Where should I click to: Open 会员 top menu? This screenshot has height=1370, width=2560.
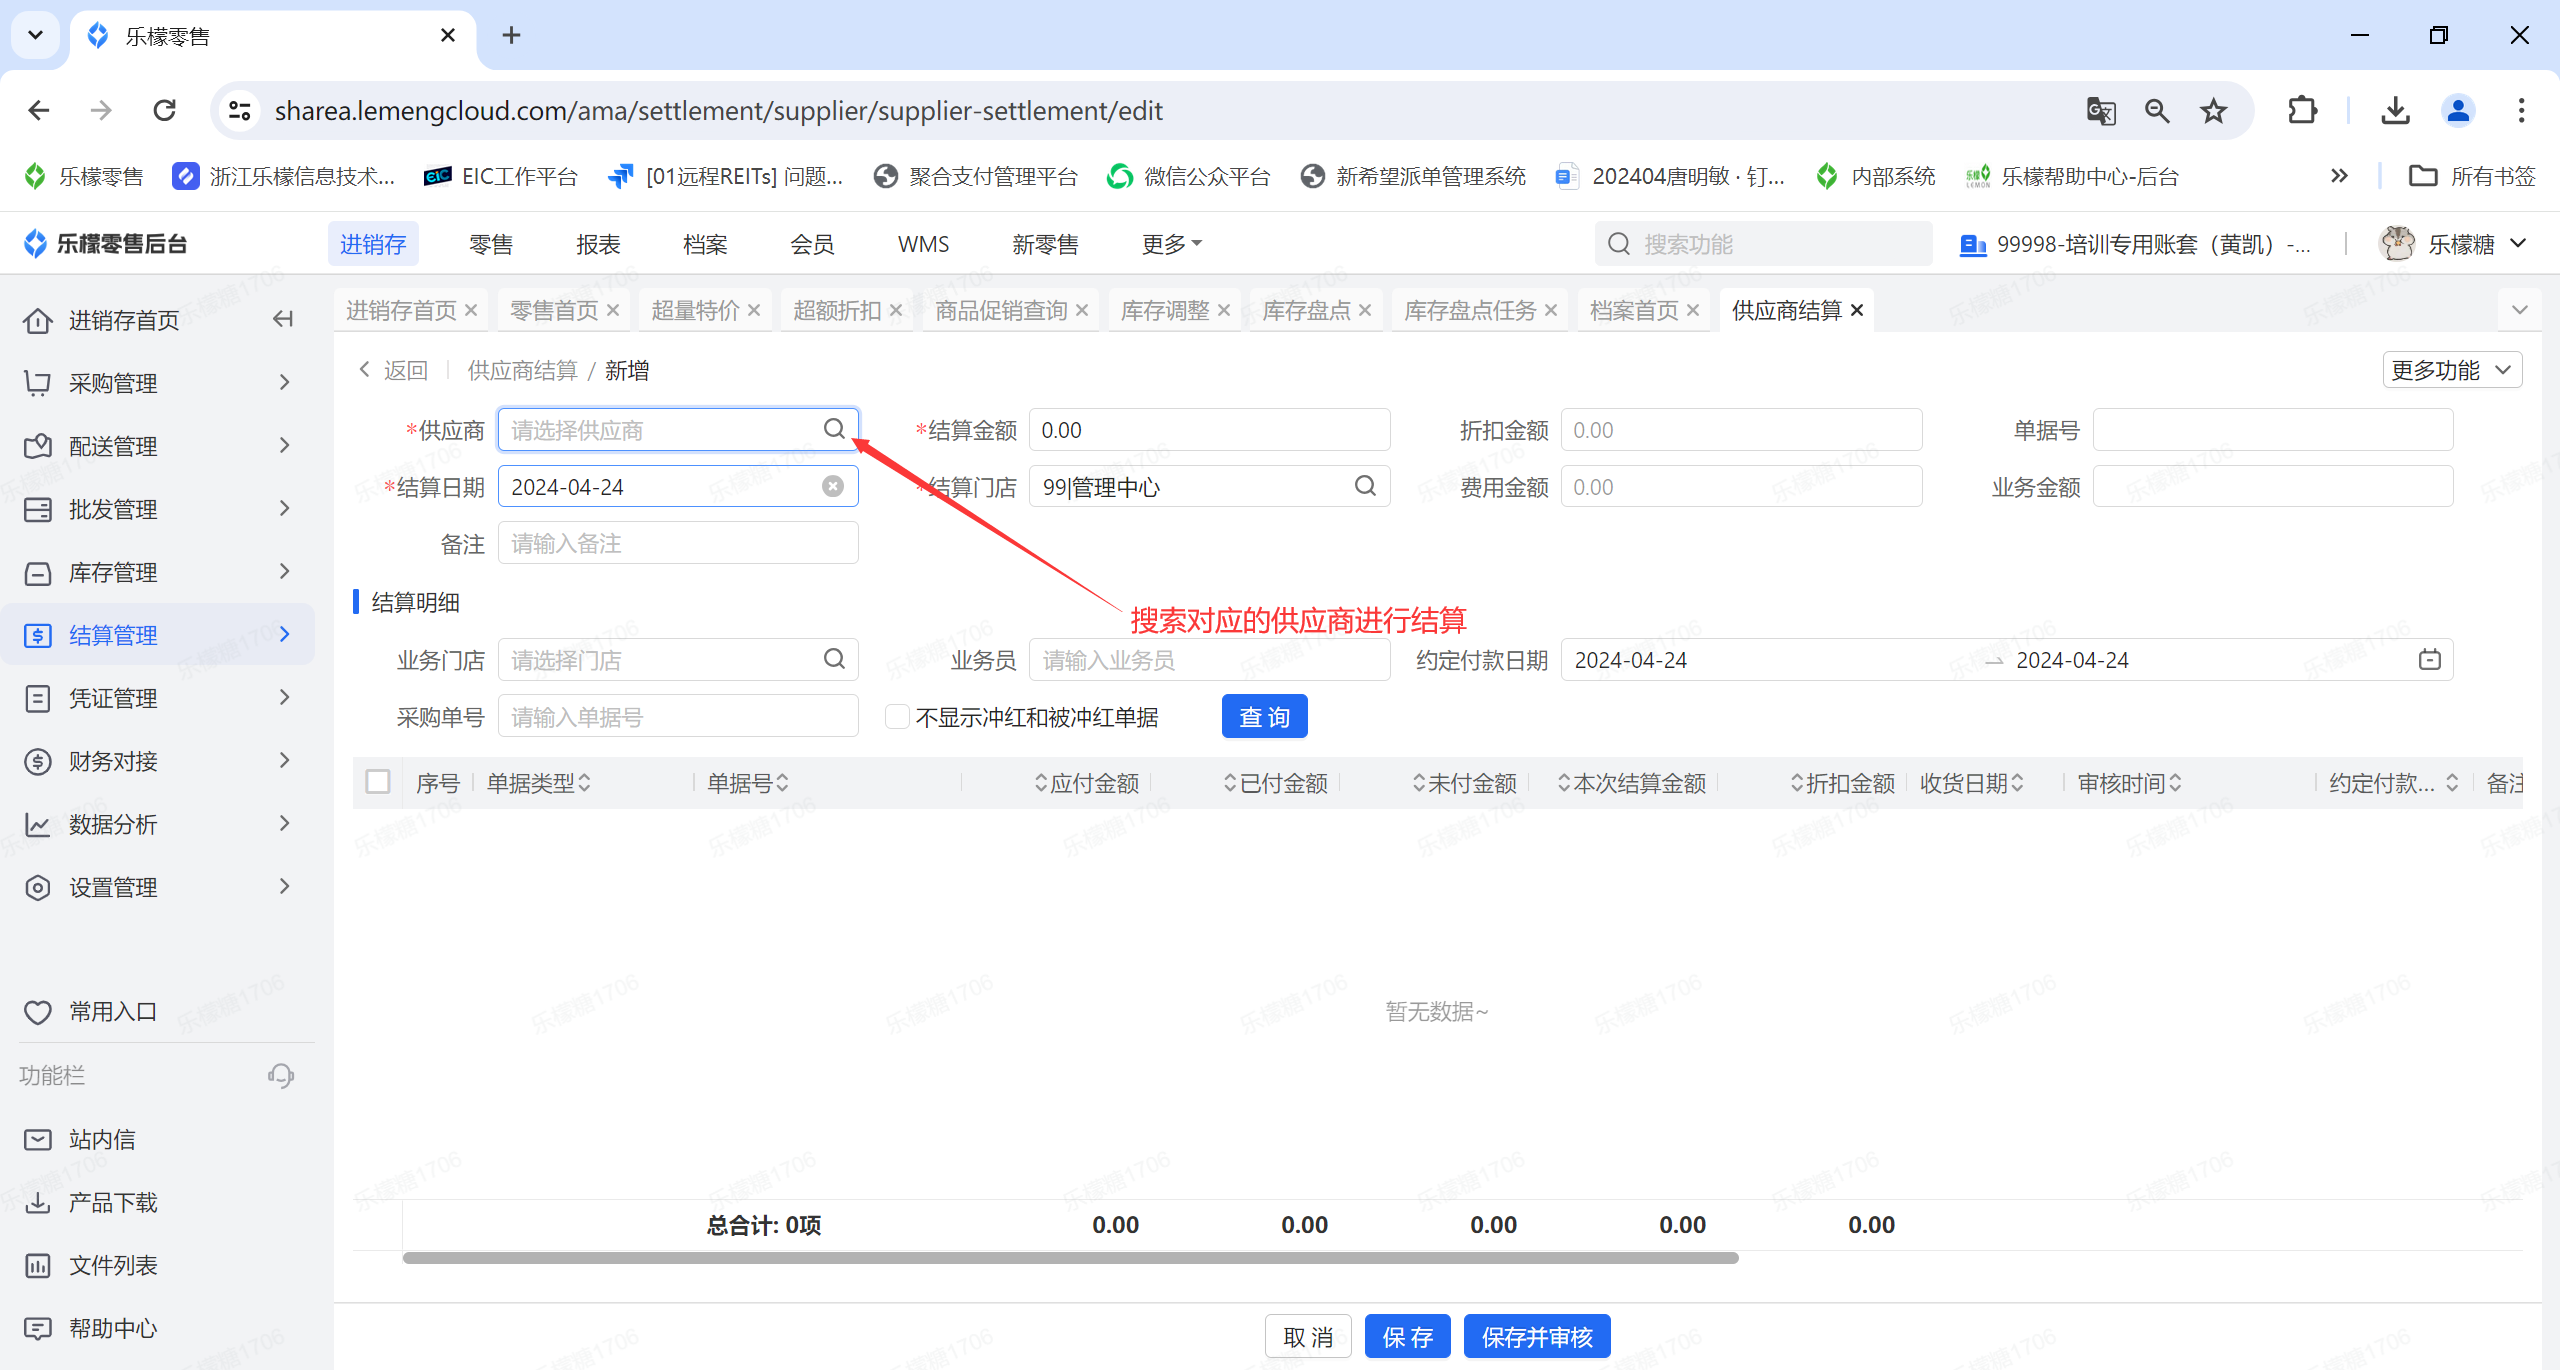[812, 244]
